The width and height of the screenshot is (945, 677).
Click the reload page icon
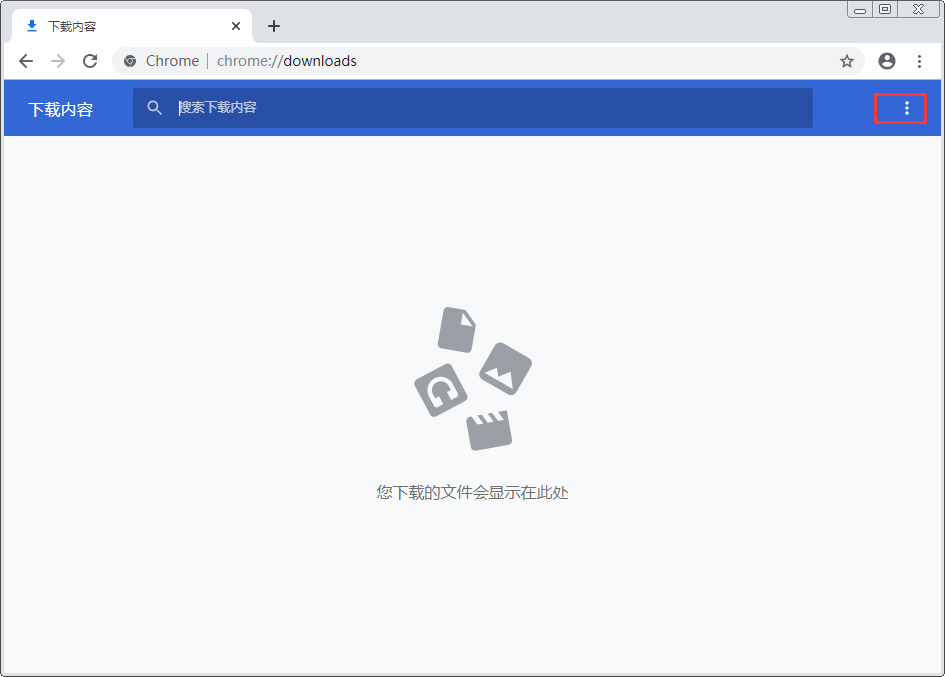click(90, 61)
